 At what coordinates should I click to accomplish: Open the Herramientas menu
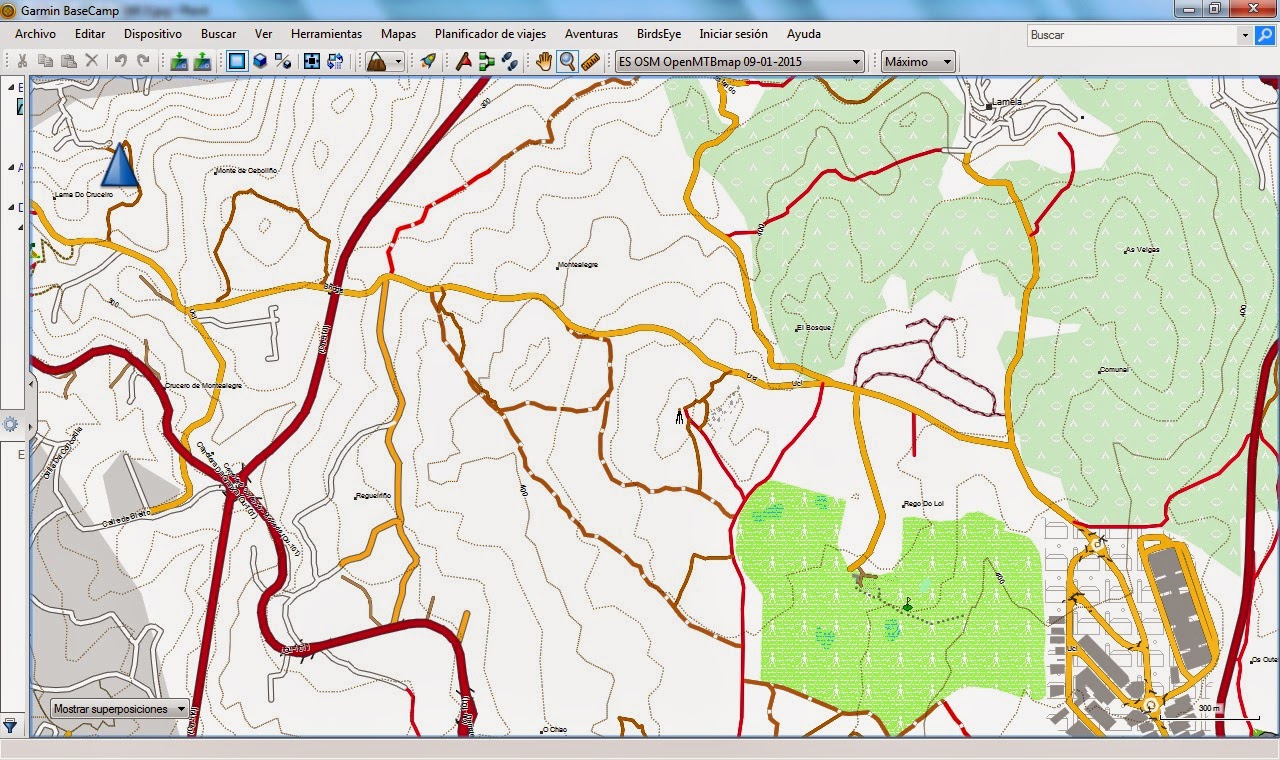click(326, 34)
